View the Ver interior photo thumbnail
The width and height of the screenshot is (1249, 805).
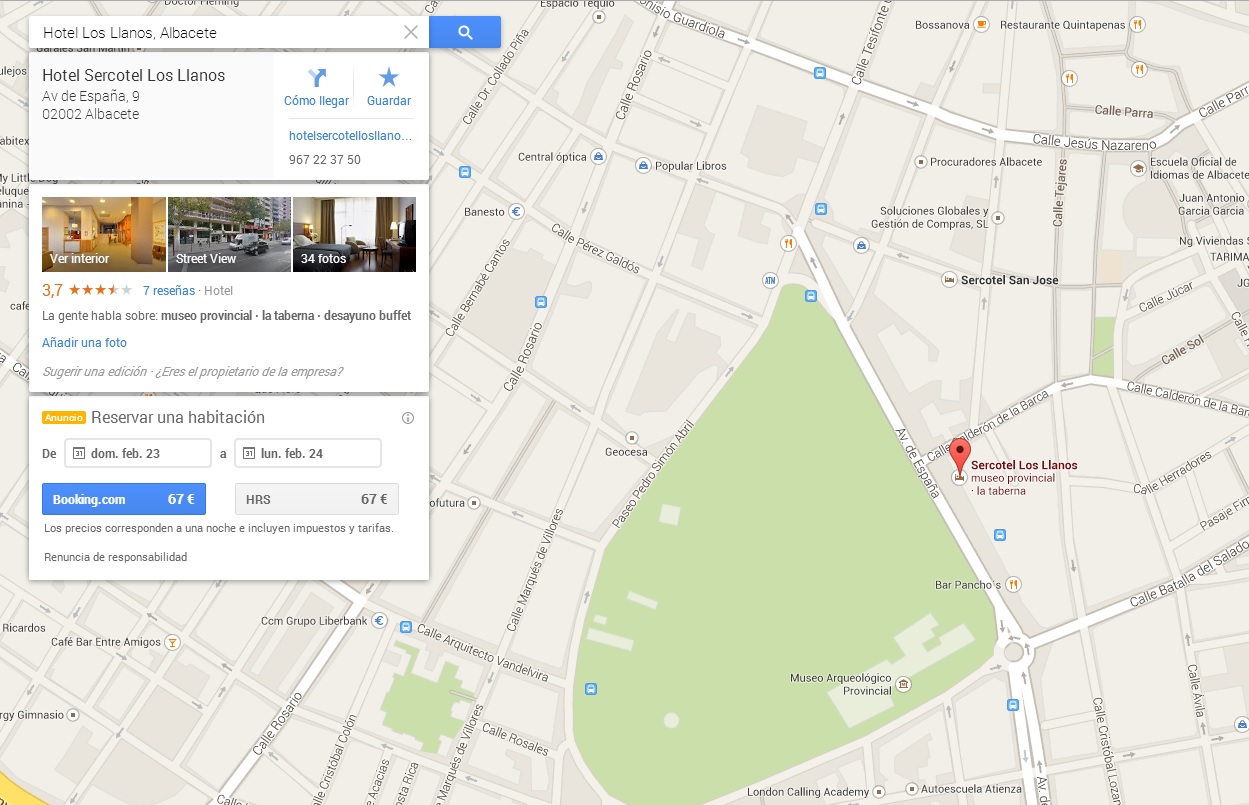point(104,234)
